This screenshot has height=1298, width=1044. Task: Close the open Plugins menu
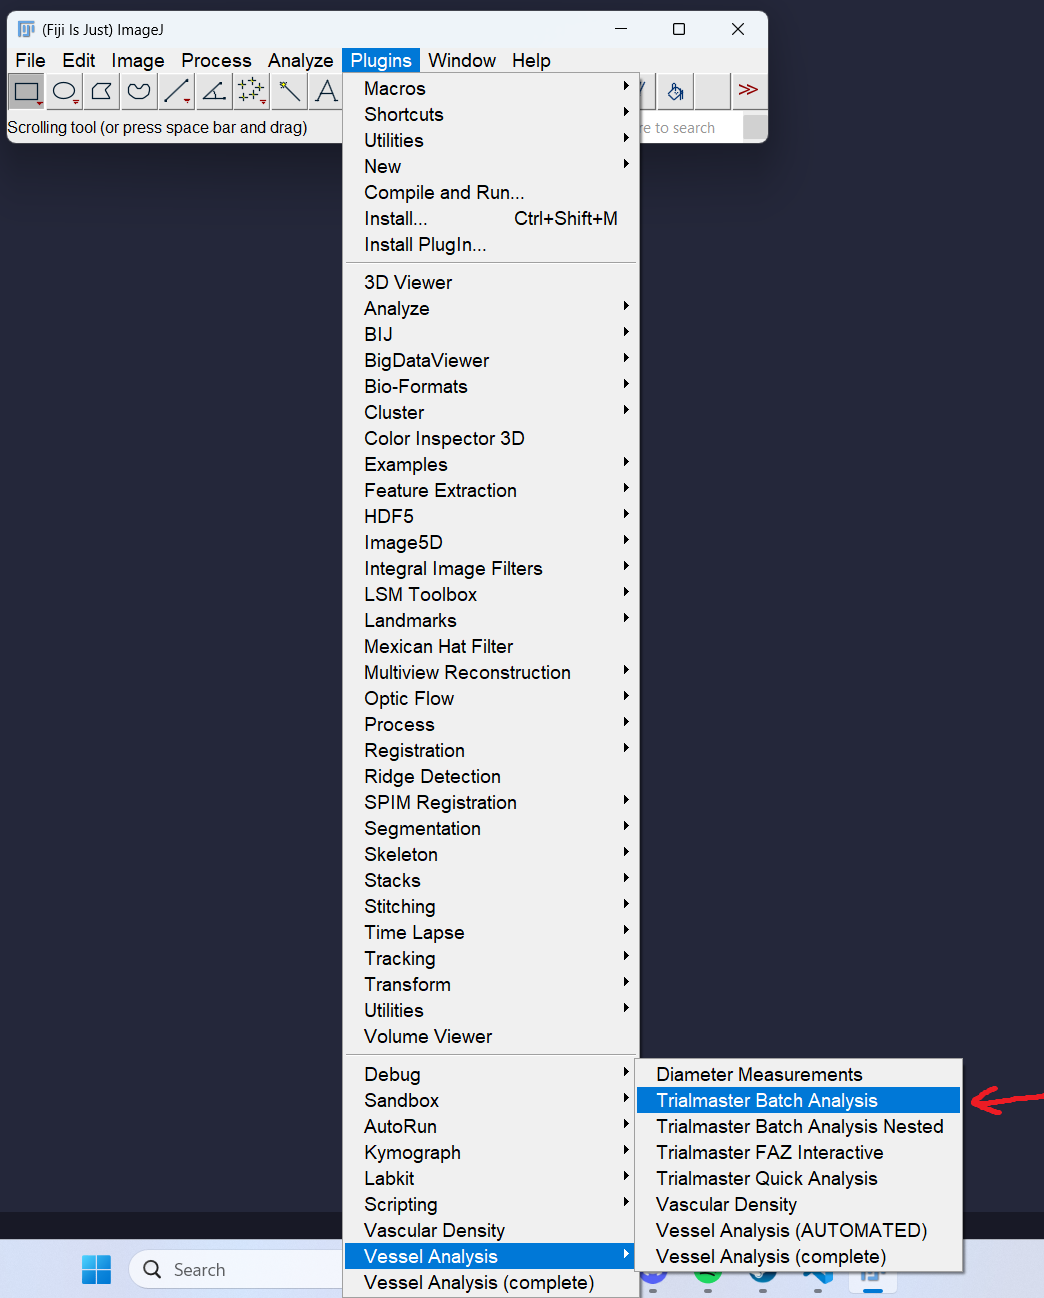click(x=381, y=61)
